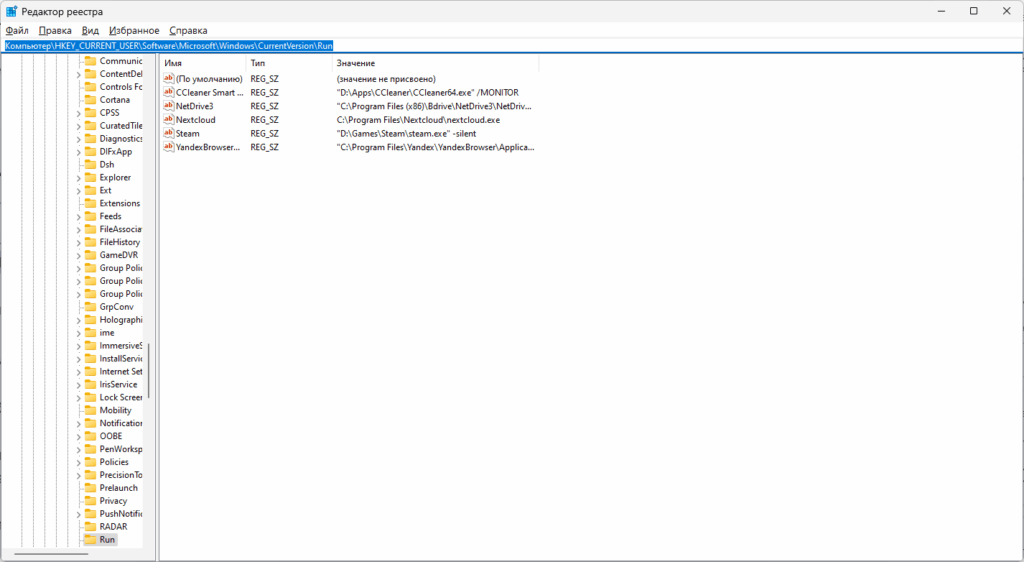The height and width of the screenshot is (562, 1024).
Task: Click the Ext folder icon
Action: click(x=90, y=191)
